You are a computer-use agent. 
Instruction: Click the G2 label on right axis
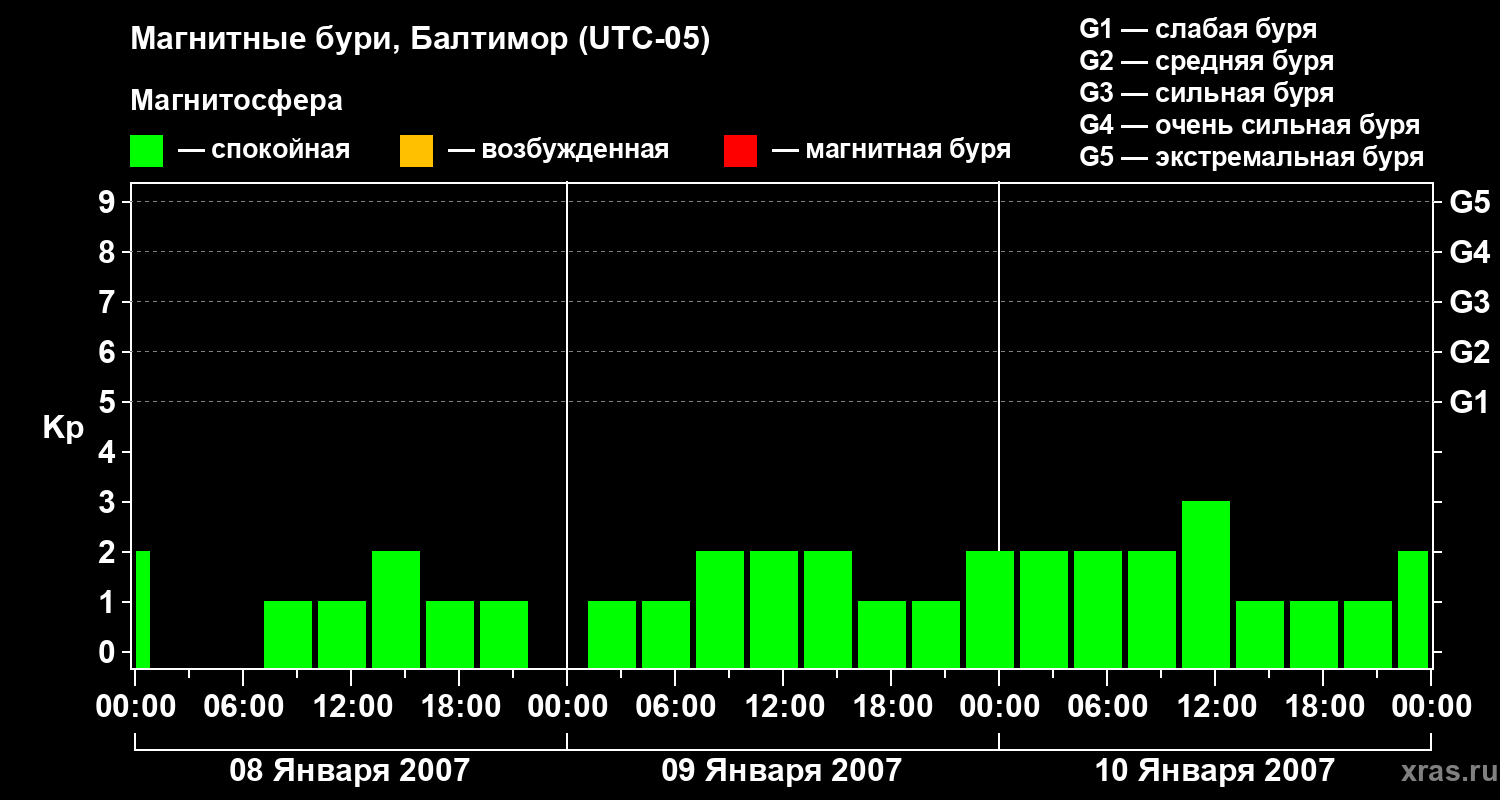1470,353
